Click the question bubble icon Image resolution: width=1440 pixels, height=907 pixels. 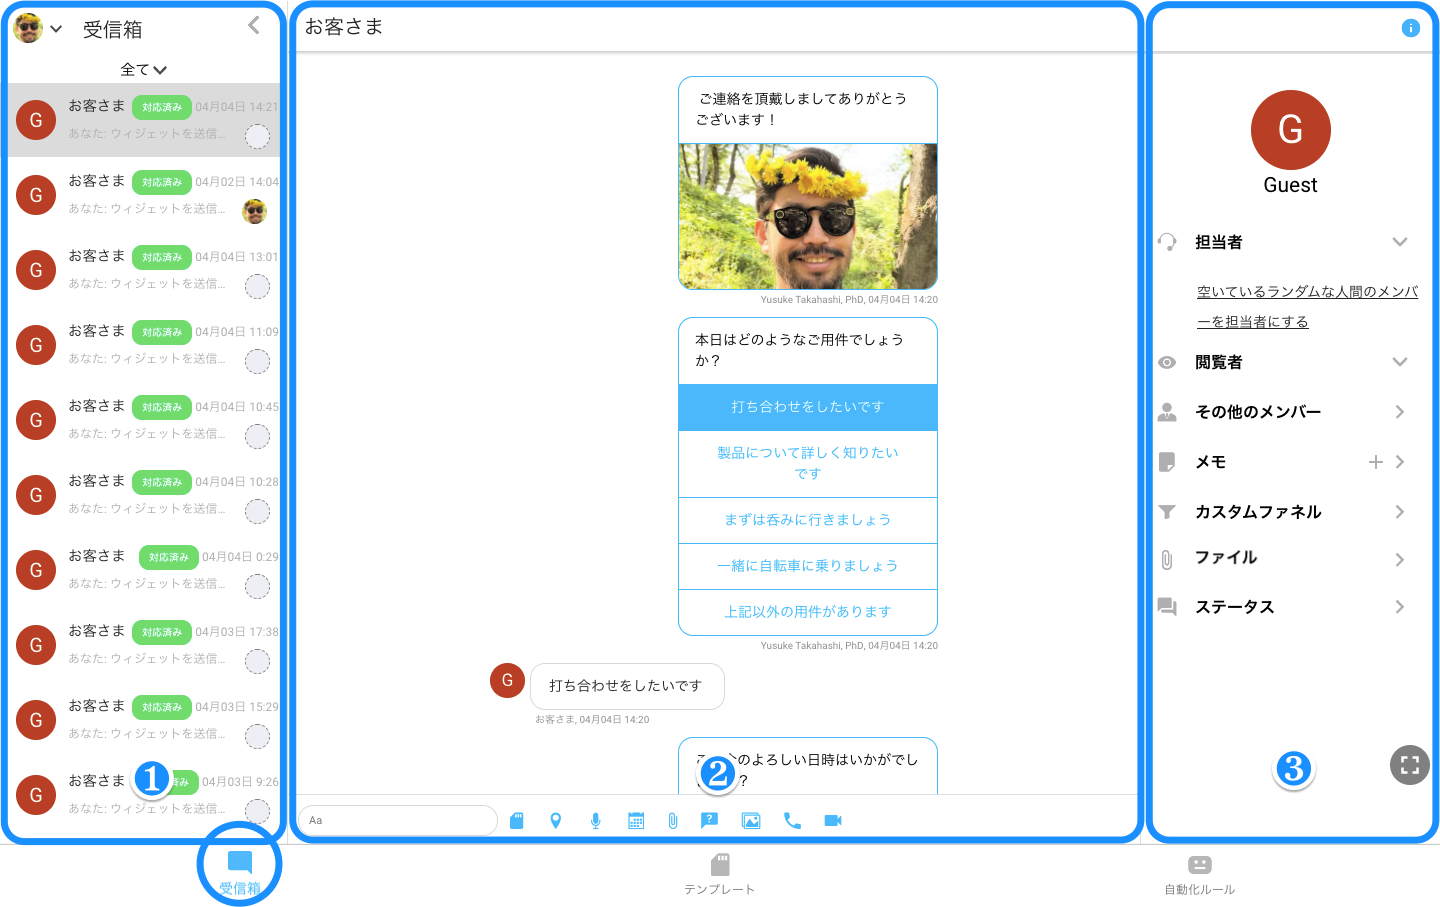(x=710, y=821)
